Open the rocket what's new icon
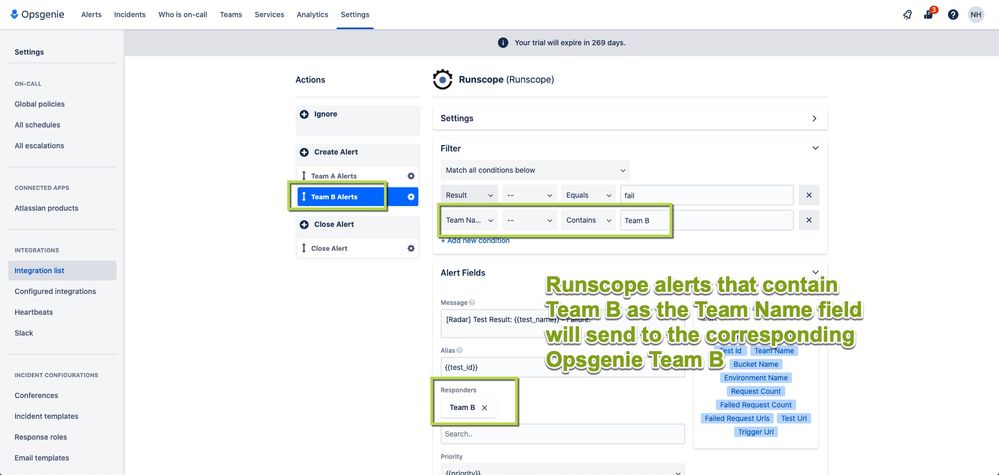999x475 pixels. (x=907, y=15)
